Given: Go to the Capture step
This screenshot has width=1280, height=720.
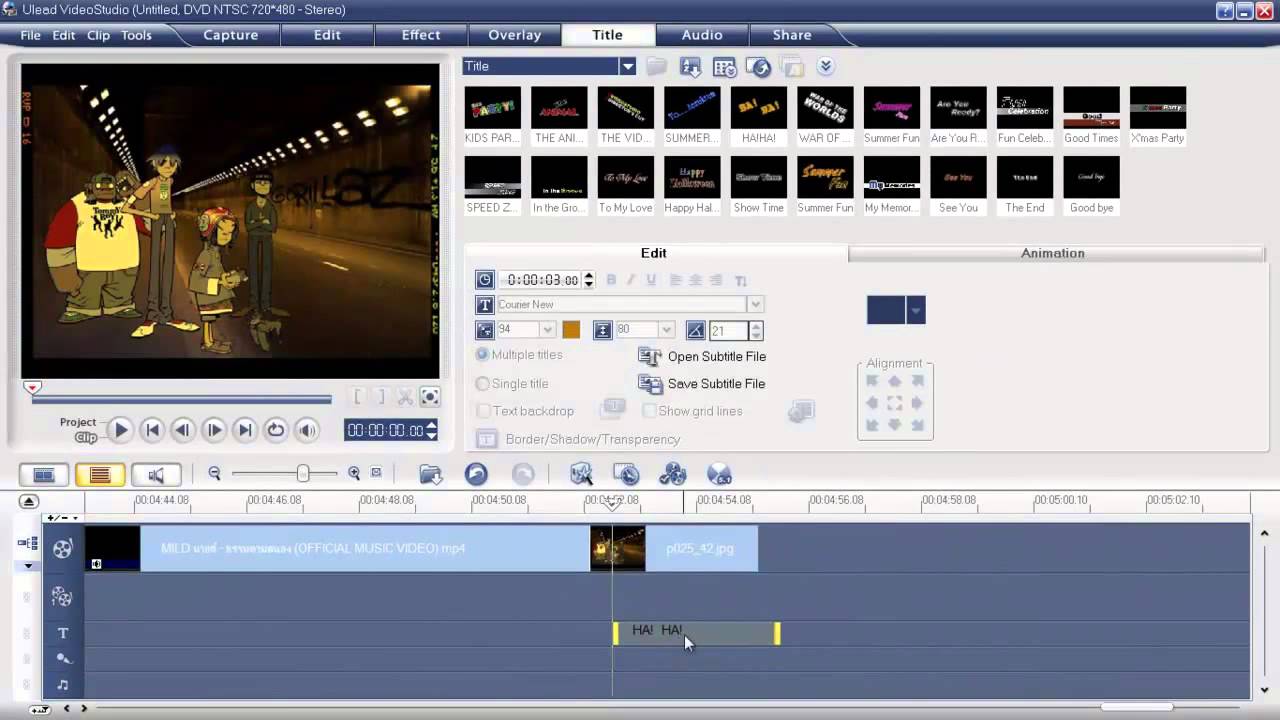Looking at the screenshot, I should 231,34.
